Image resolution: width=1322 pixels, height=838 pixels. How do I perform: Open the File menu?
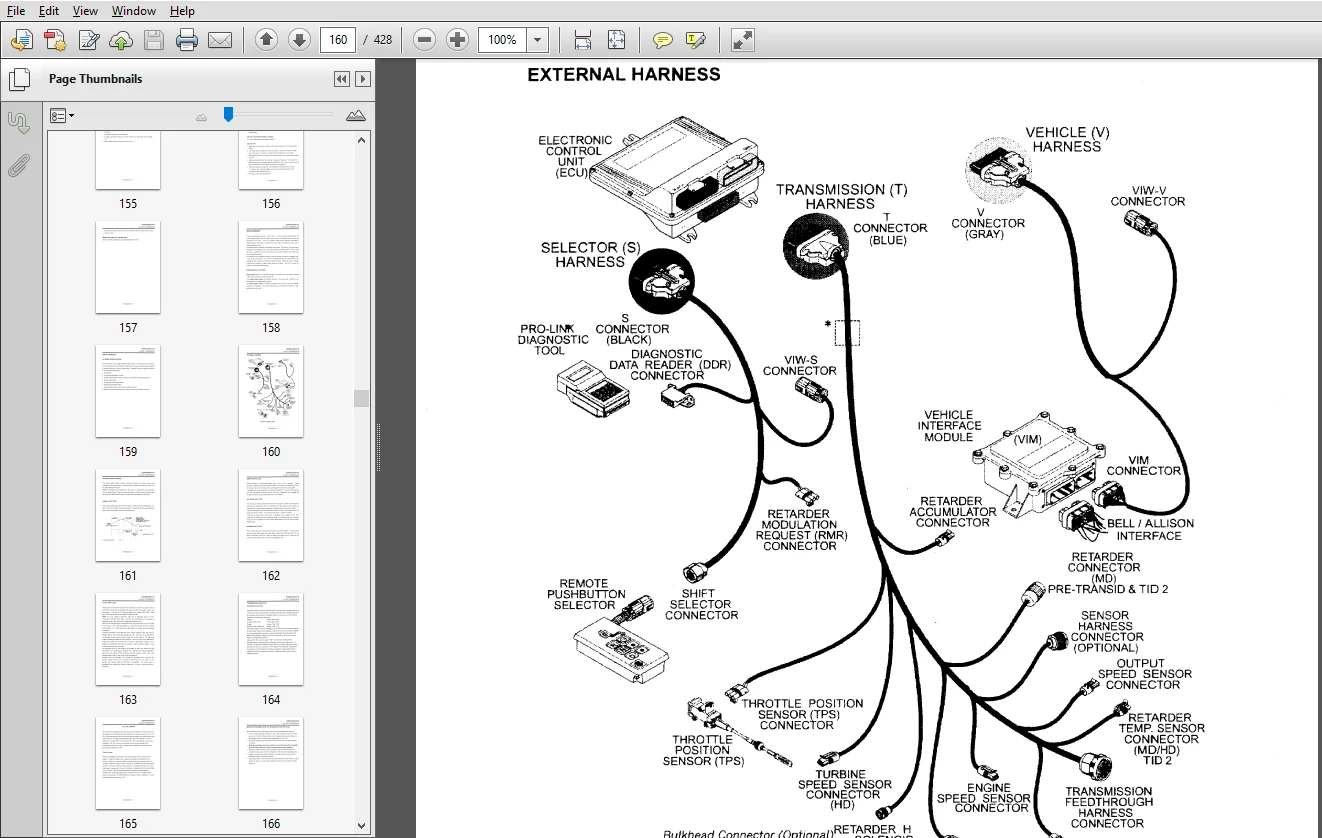click(16, 11)
